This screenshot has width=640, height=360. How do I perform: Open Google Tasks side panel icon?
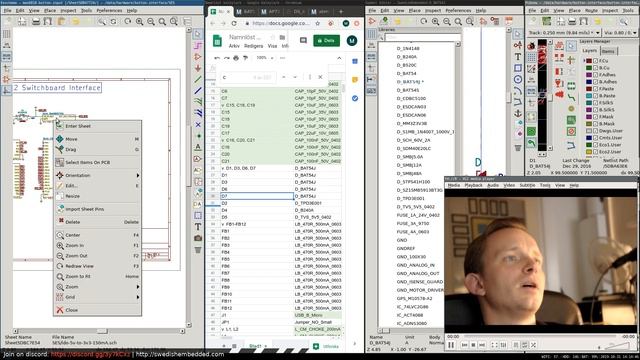tap(355, 98)
